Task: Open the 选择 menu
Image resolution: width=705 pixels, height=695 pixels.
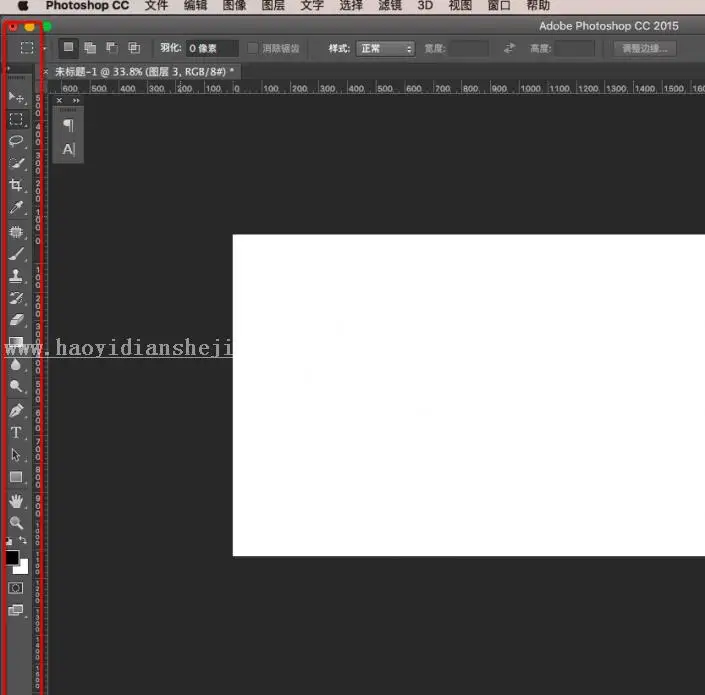Action: pos(351,6)
